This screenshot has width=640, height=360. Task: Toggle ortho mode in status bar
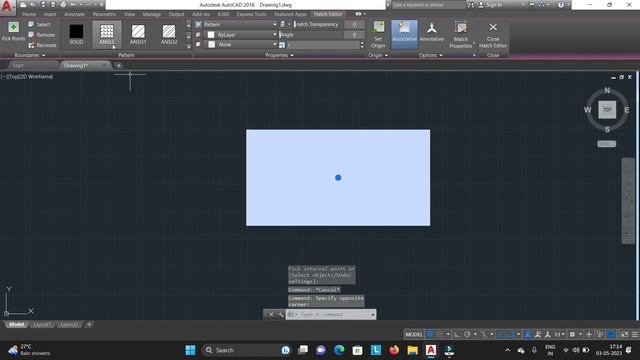[457, 334]
